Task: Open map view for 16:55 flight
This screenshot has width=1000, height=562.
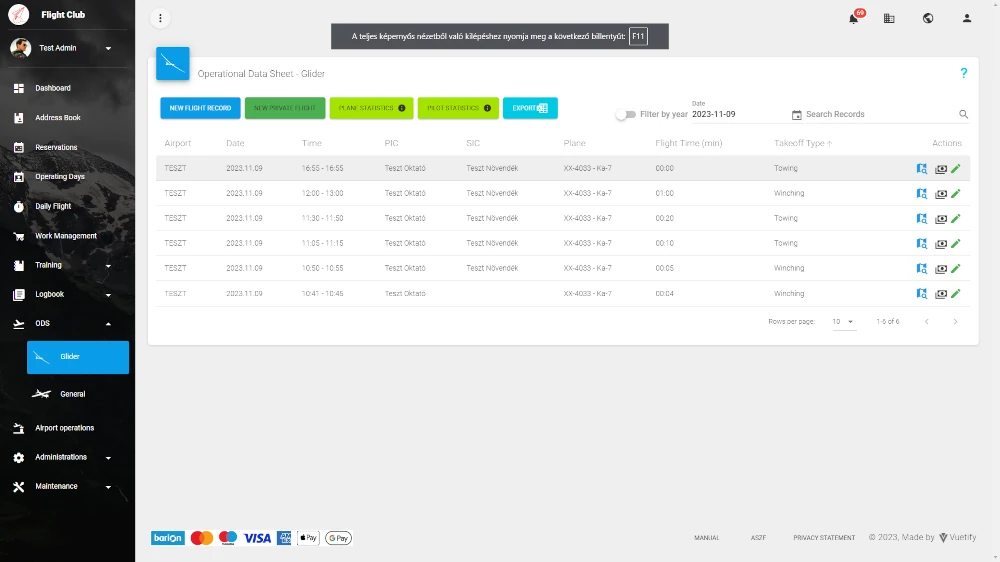Action: point(922,169)
